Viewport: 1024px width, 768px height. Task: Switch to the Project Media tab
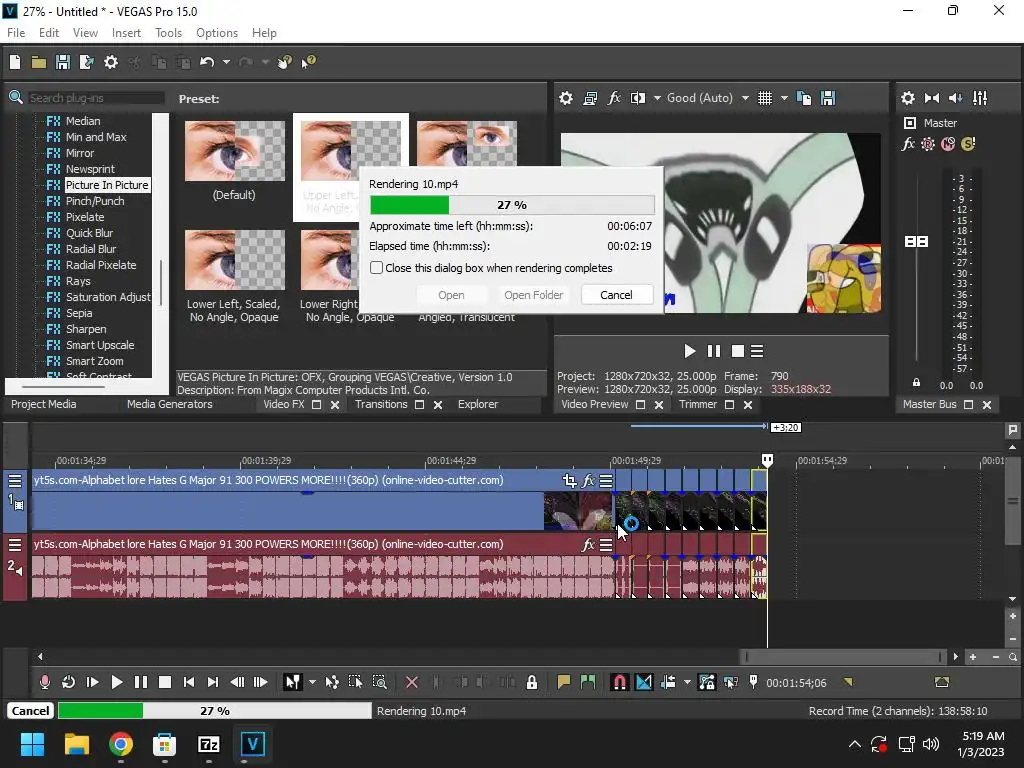pyautogui.click(x=43, y=404)
